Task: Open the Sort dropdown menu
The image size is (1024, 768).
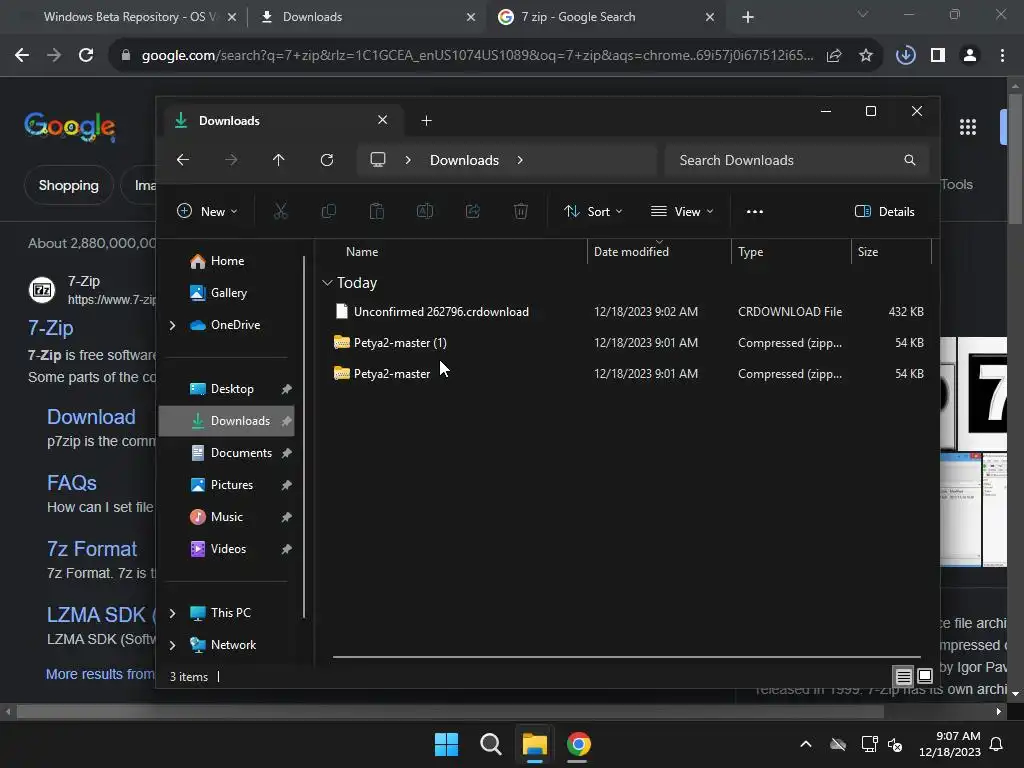Action: (x=593, y=211)
